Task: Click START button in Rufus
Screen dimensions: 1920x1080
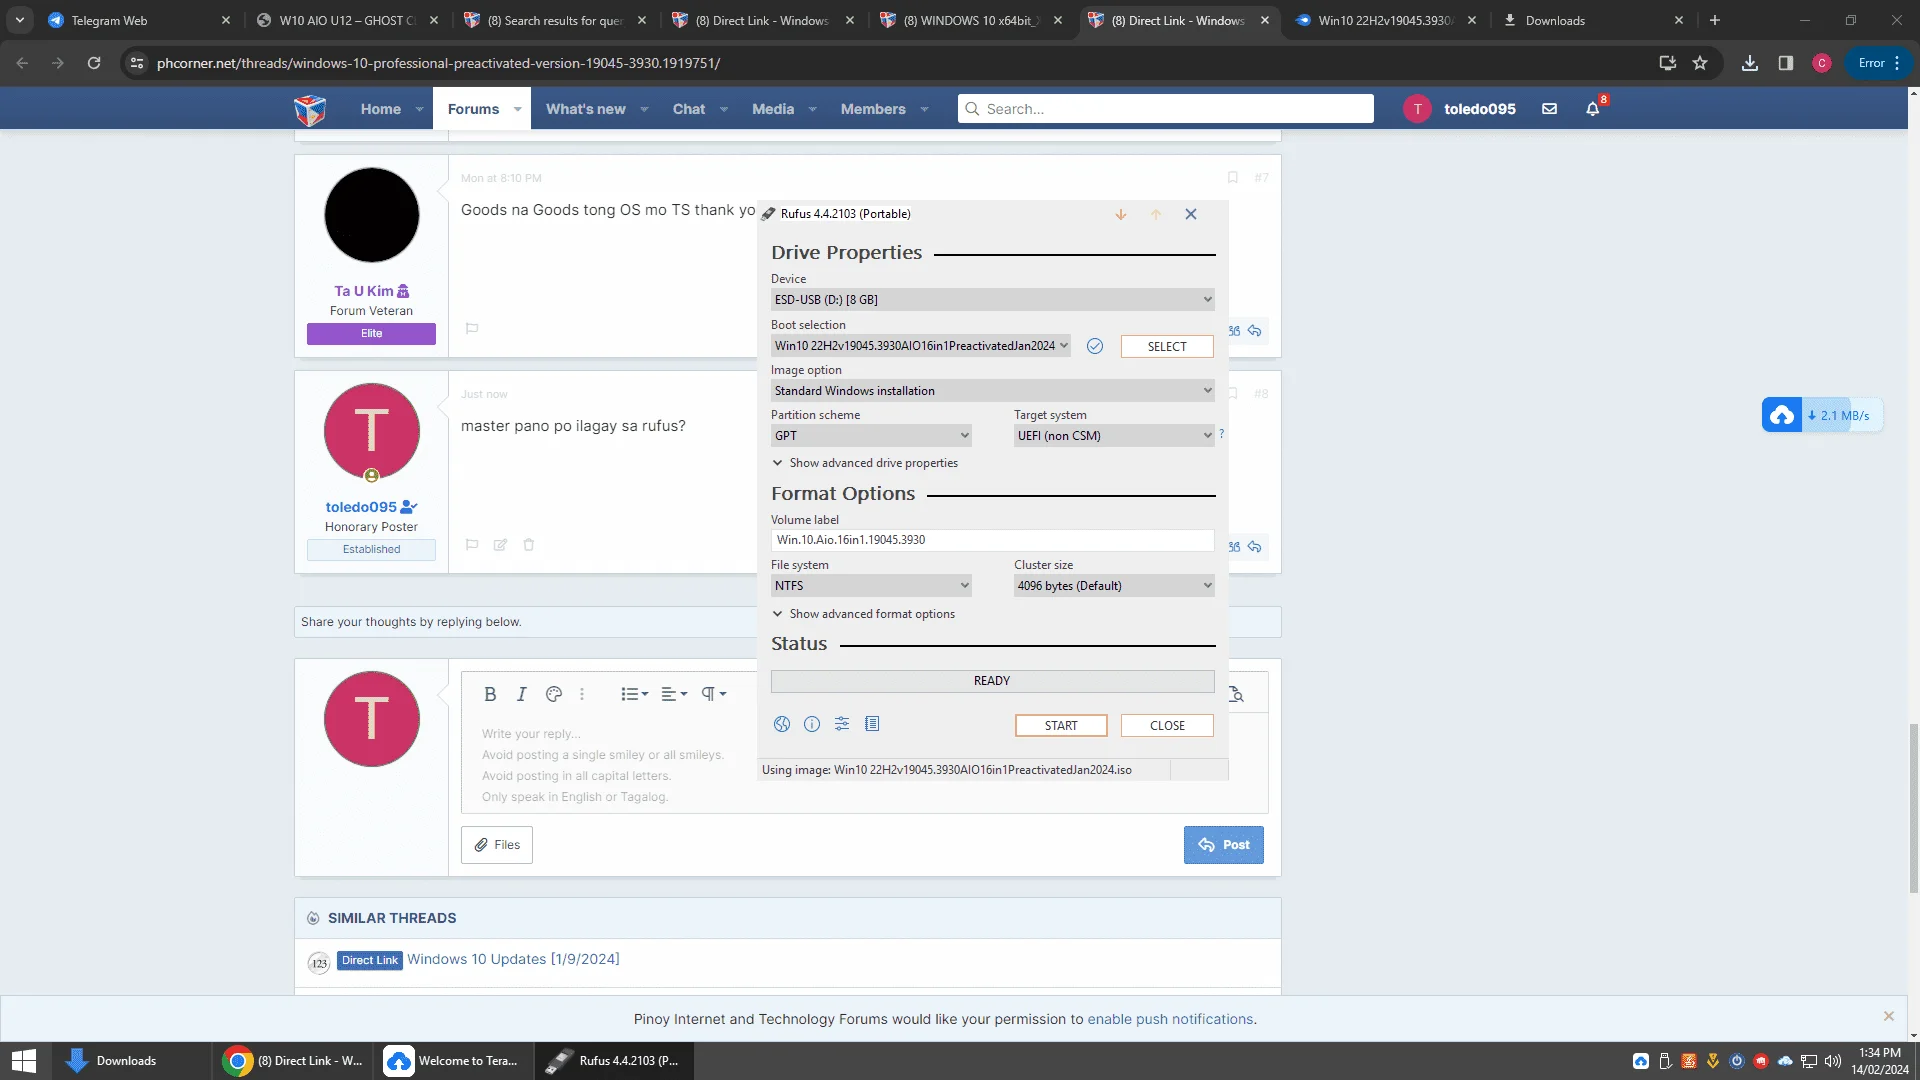Action: (1061, 726)
